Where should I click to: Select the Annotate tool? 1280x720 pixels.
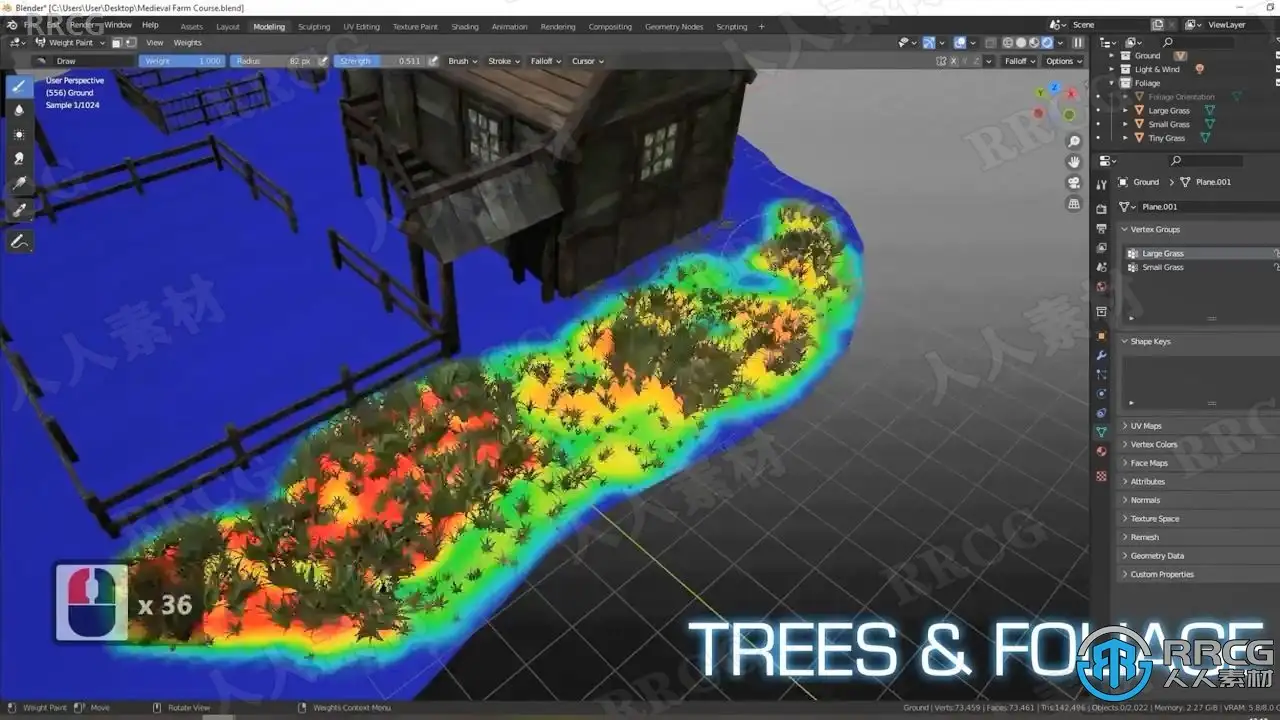(x=19, y=241)
